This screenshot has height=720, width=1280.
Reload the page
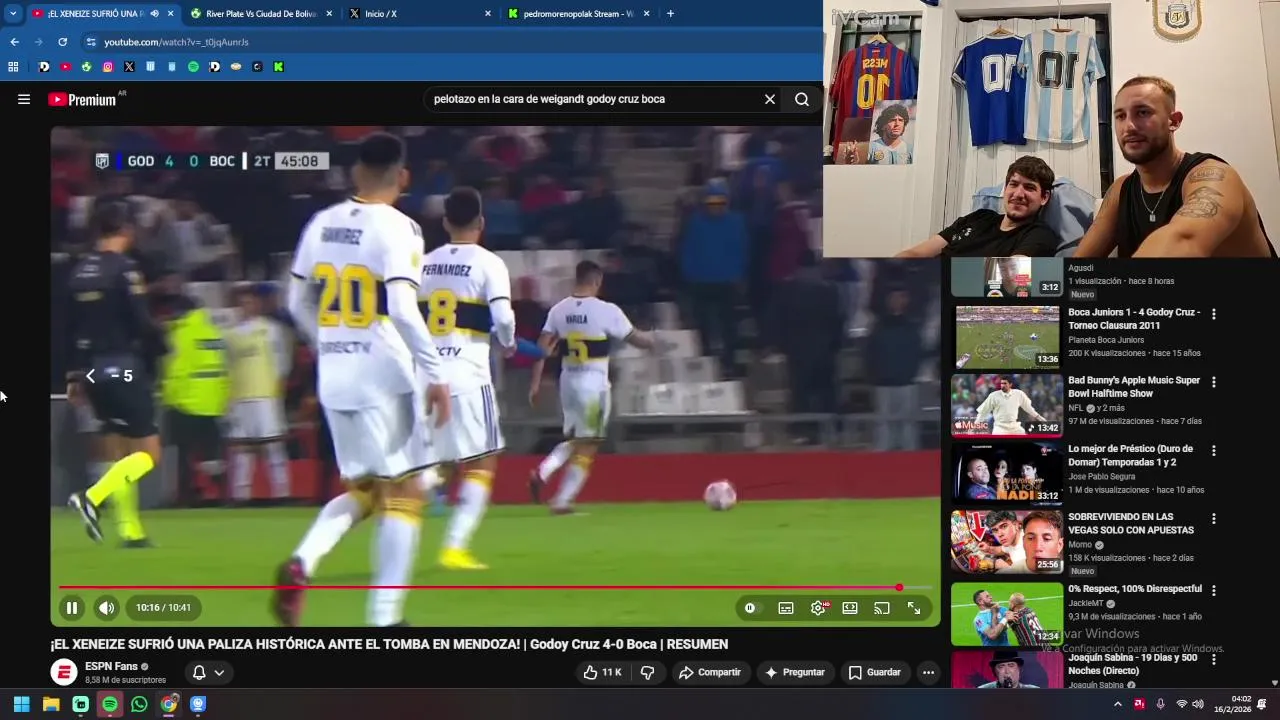coord(62,42)
